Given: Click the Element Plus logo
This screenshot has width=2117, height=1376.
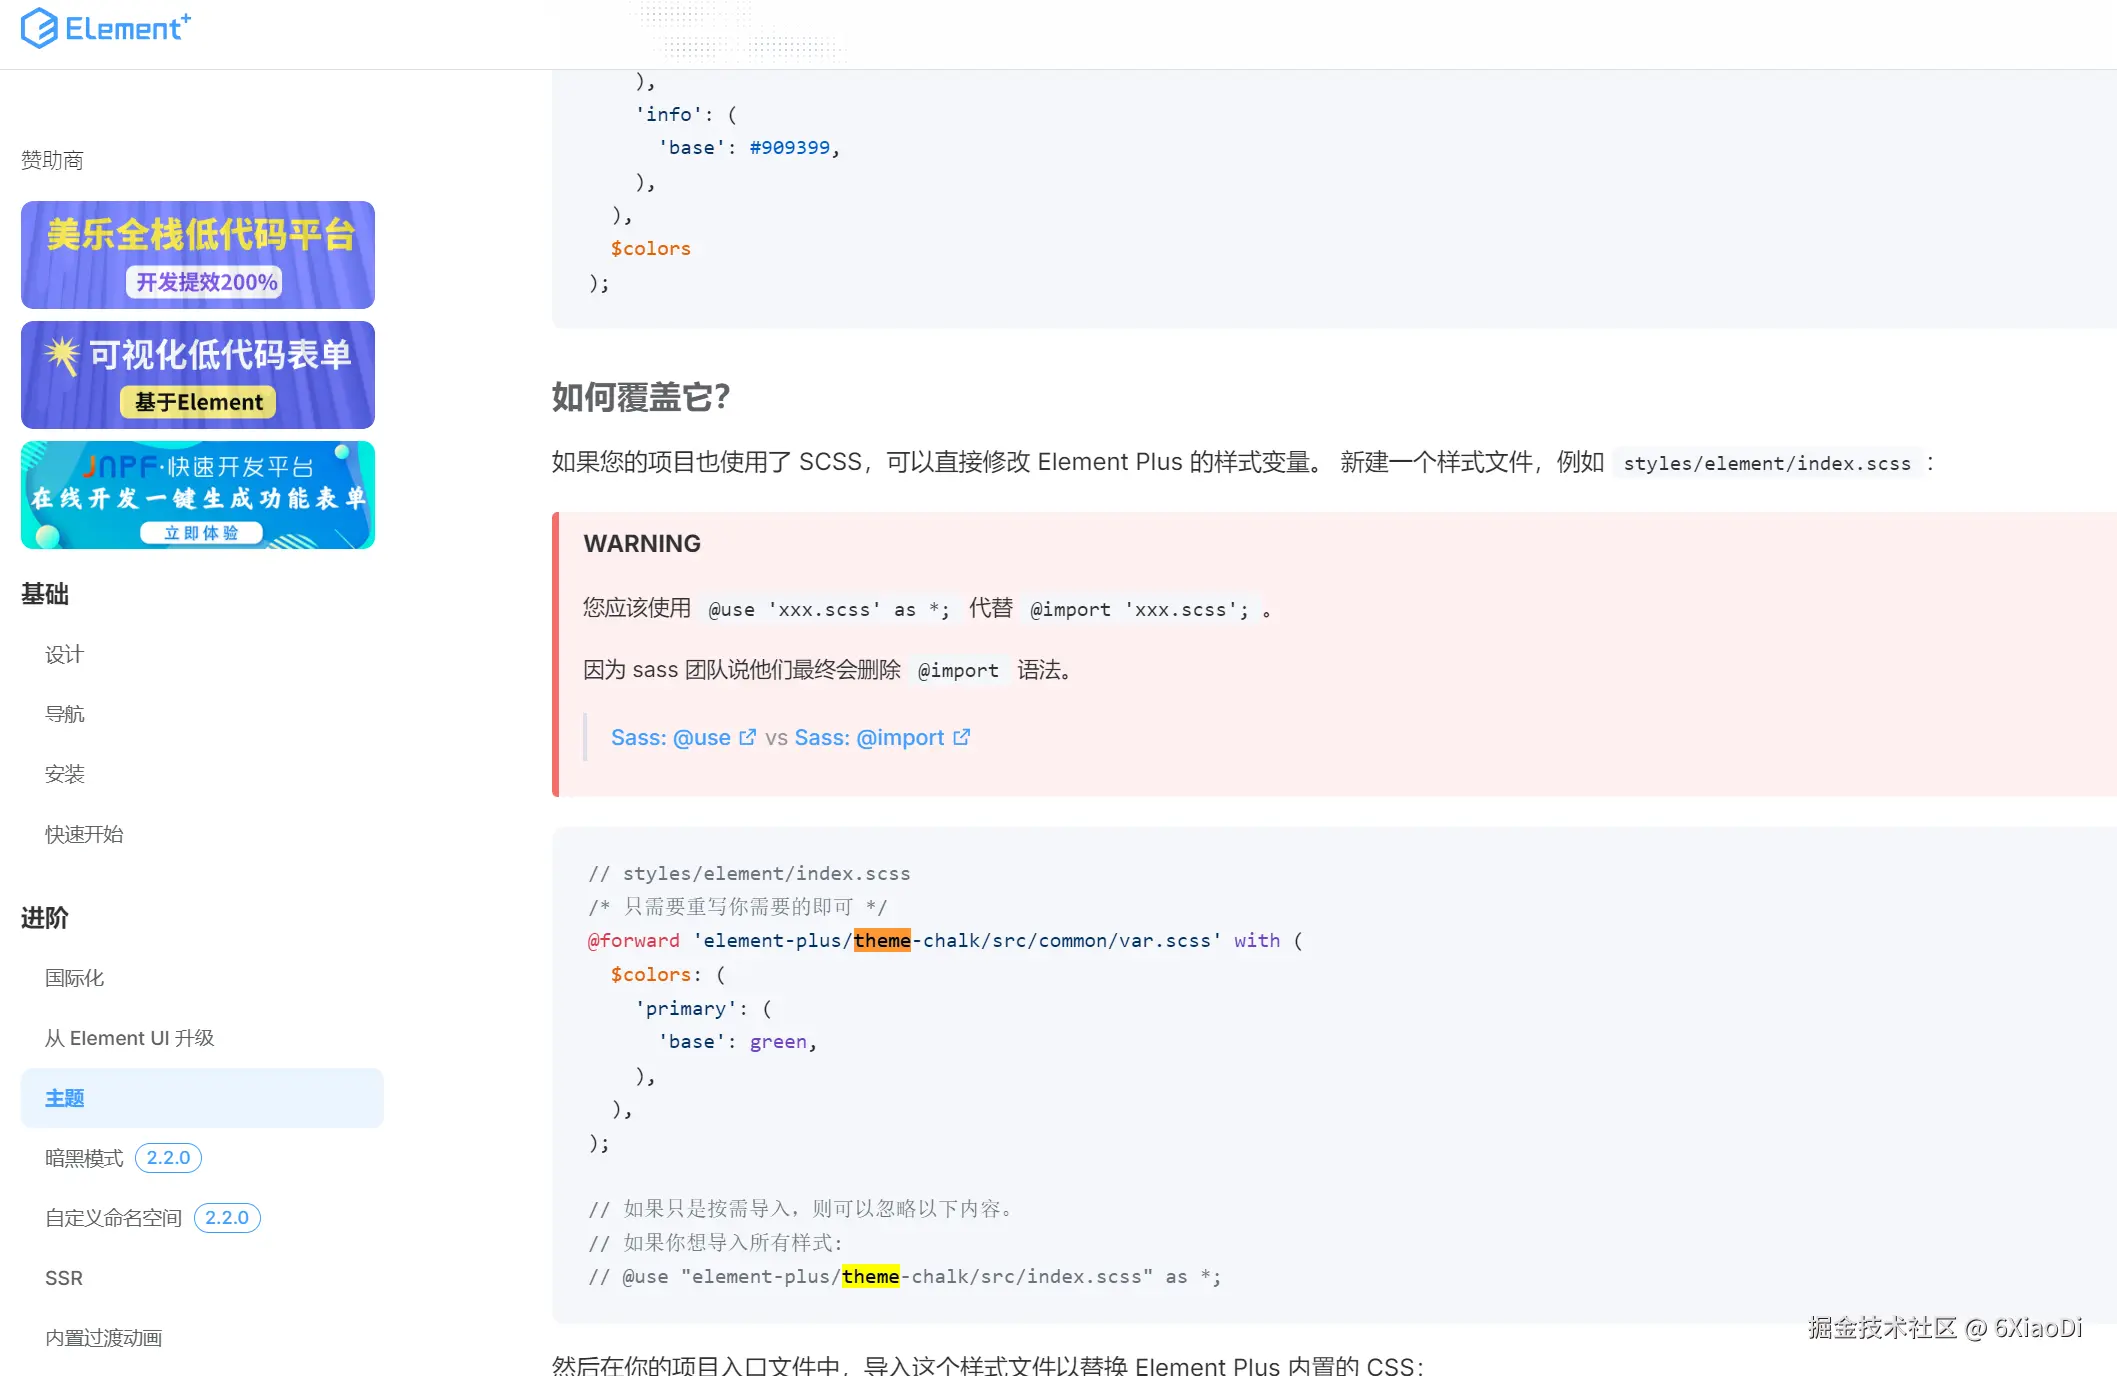Looking at the screenshot, I should [x=105, y=28].
